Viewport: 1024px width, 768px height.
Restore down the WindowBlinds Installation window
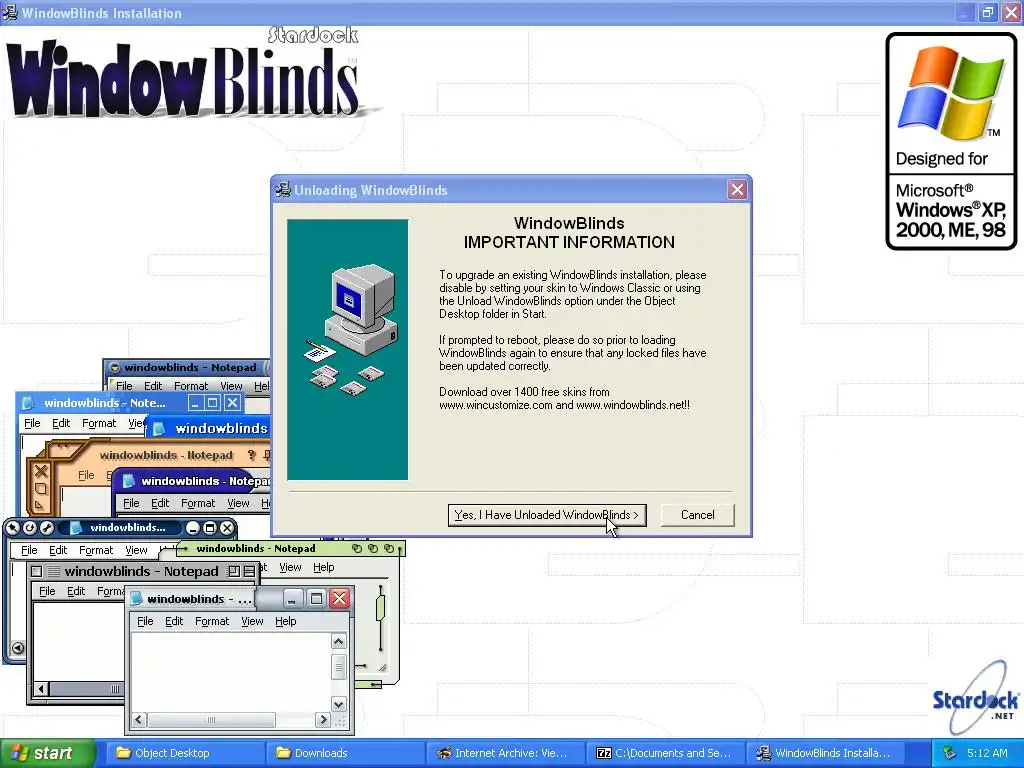(987, 12)
